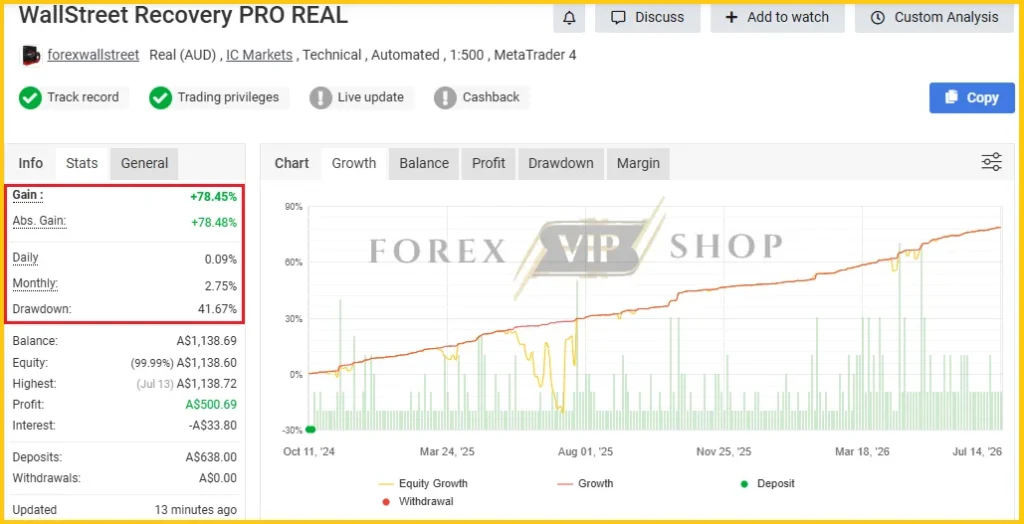The width and height of the screenshot is (1024, 524).
Task: Click the A$1,138.72 highest value
Action: (207, 384)
